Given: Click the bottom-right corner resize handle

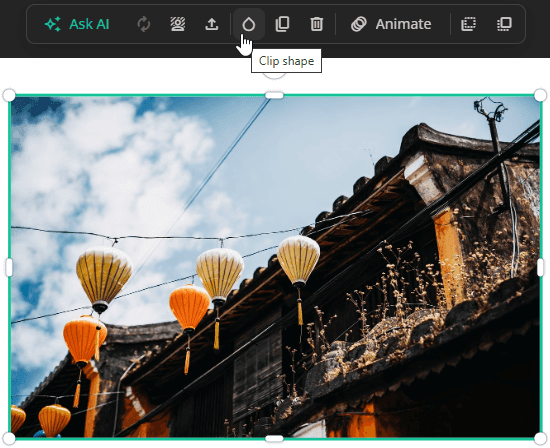Looking at the screenshot, I should 540,439.
